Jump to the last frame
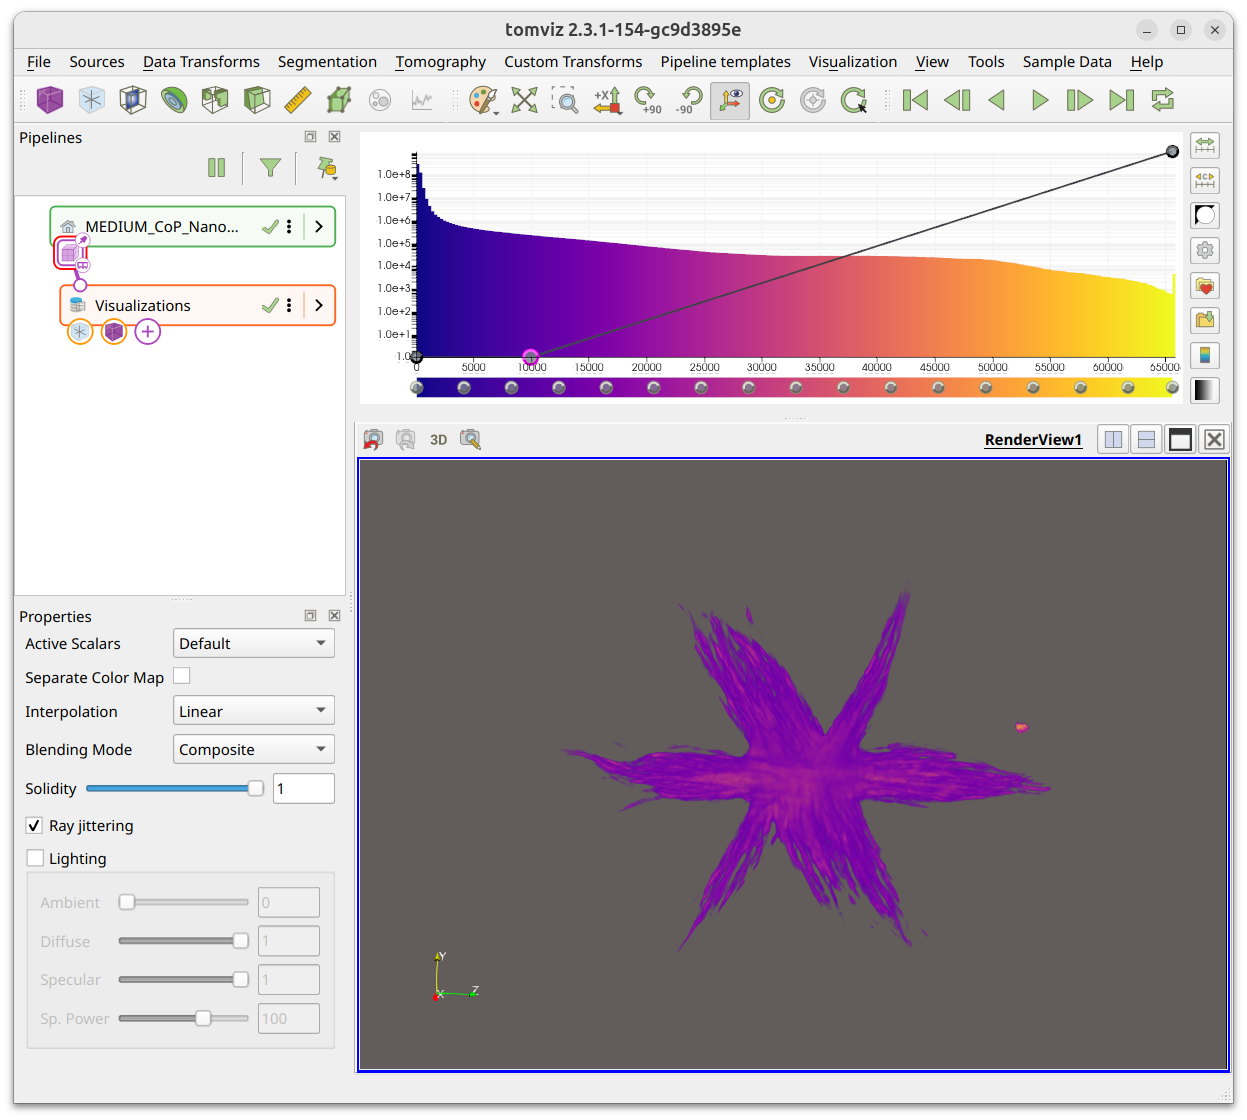This screenshot has height=1120, width=1247. tap(1122, 100)
